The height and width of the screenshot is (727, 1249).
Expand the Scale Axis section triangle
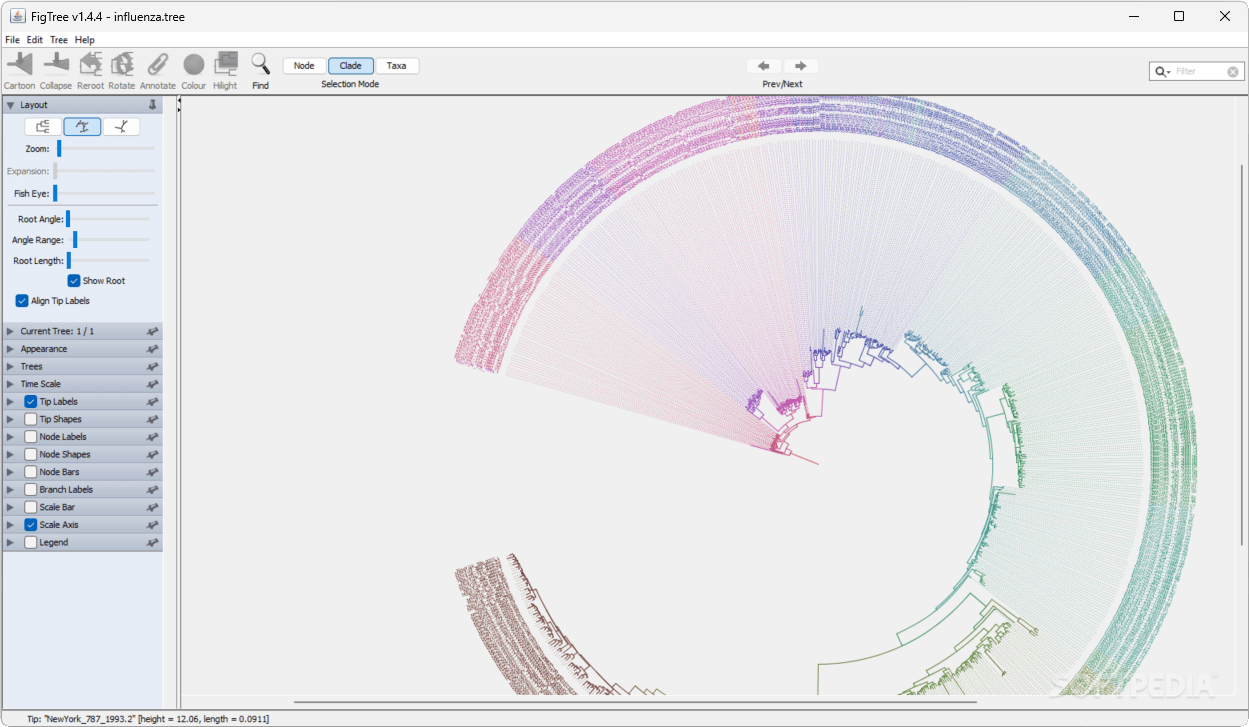(11, 524)
